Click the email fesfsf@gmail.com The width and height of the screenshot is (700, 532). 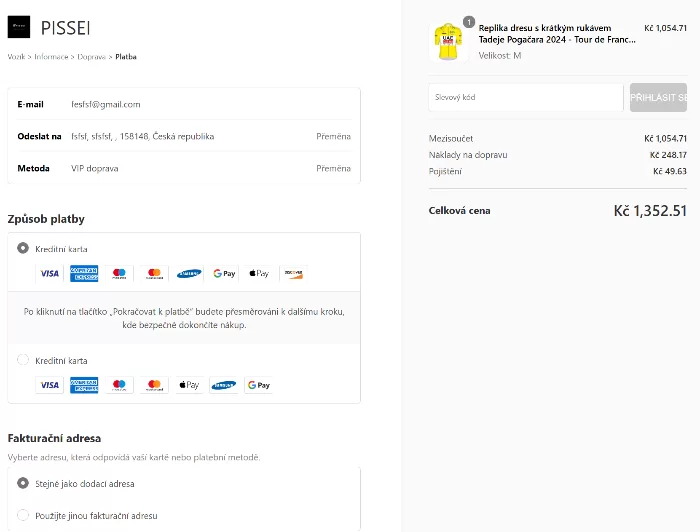[x=106, y=104]
